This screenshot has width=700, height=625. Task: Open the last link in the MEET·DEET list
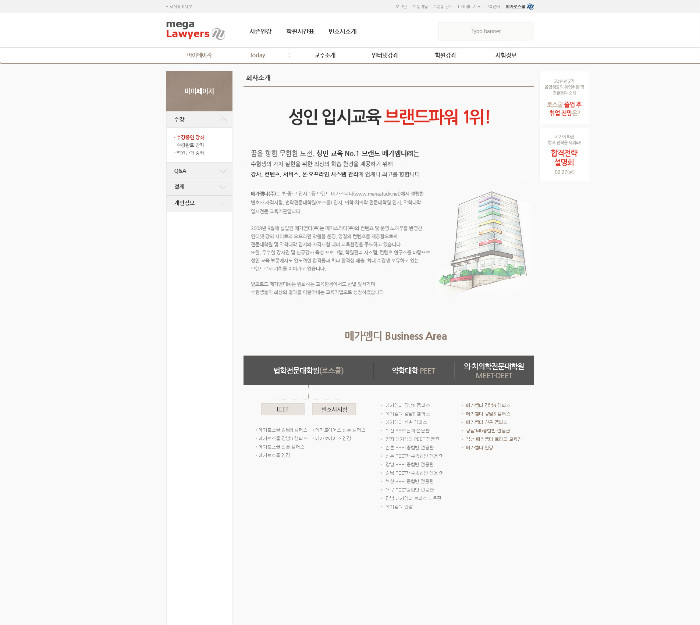click(x=478, y=447)
